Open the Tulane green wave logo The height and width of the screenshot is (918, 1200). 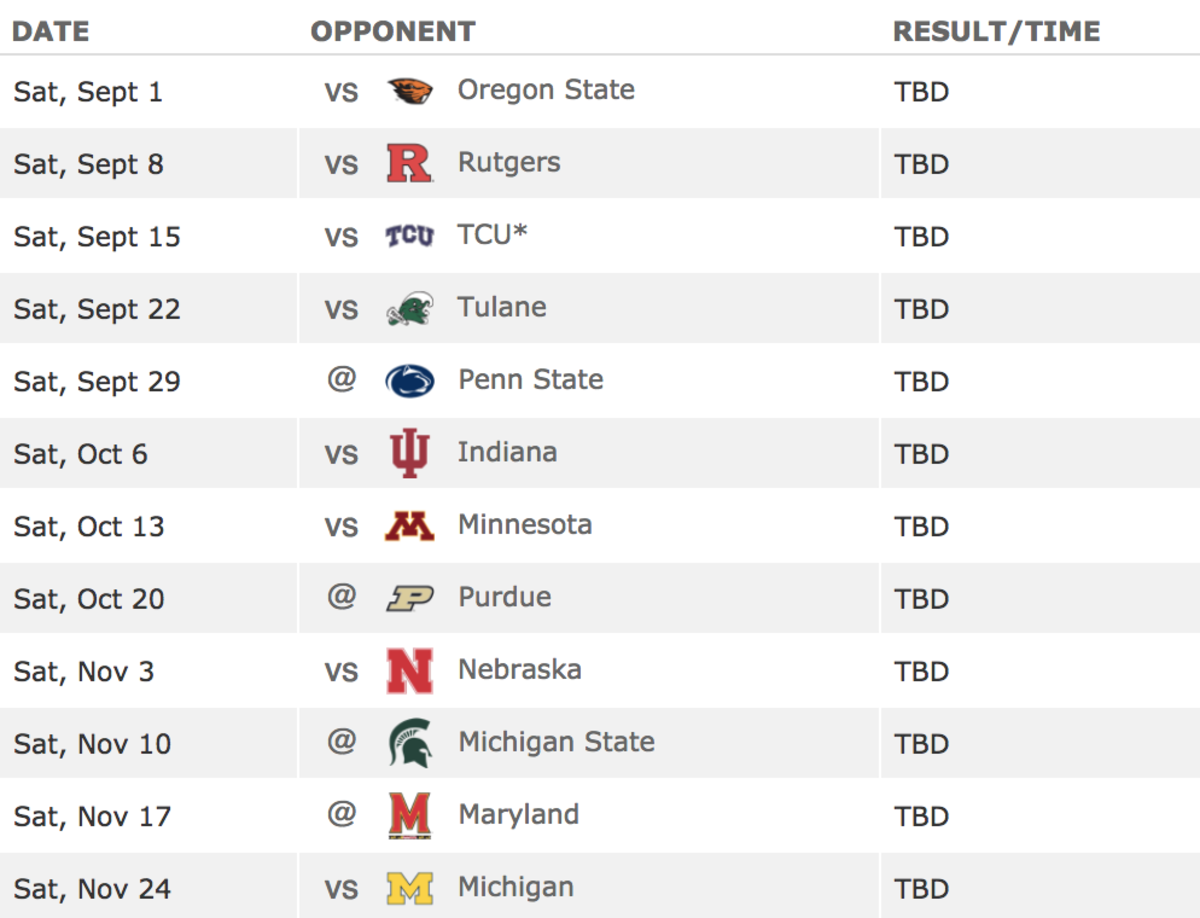coord(410,309)
